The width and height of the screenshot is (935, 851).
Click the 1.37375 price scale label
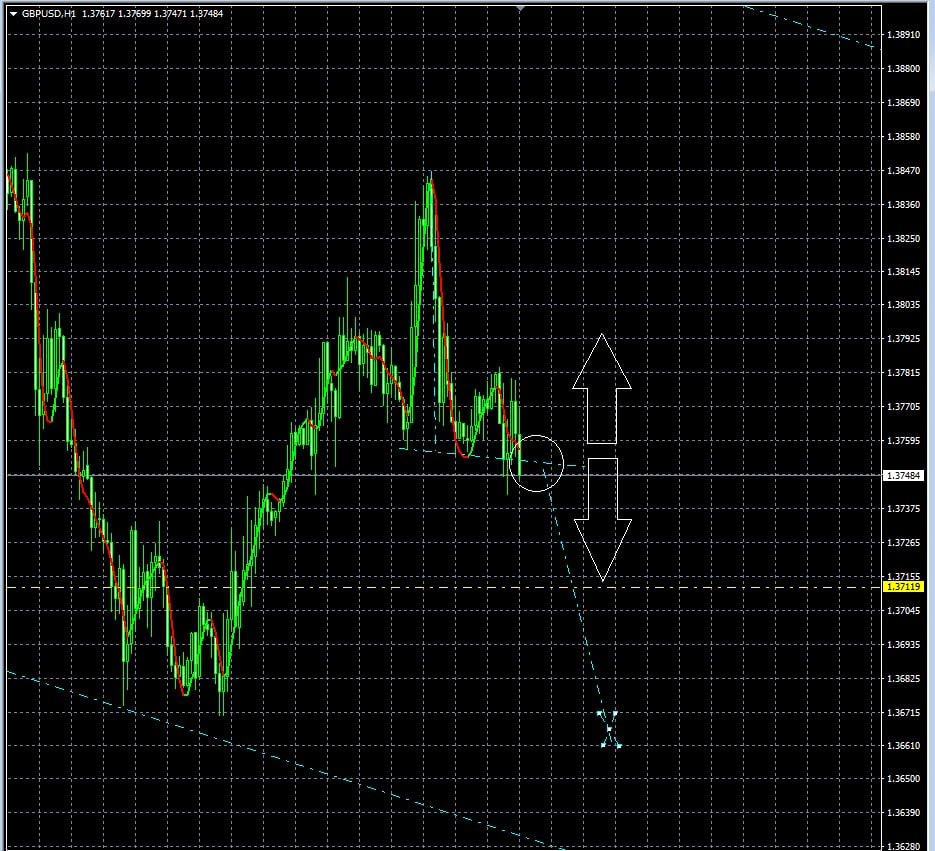[x=903, y=509]
